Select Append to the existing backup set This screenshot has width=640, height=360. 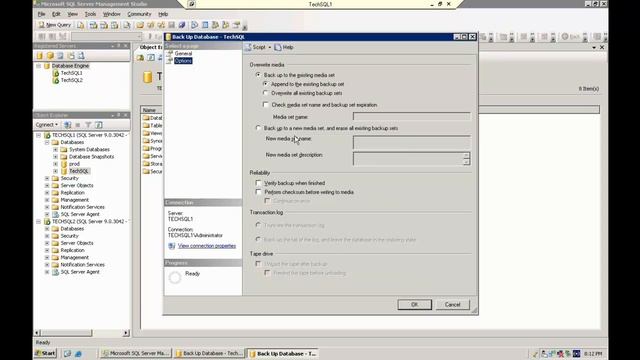[266, 84]
